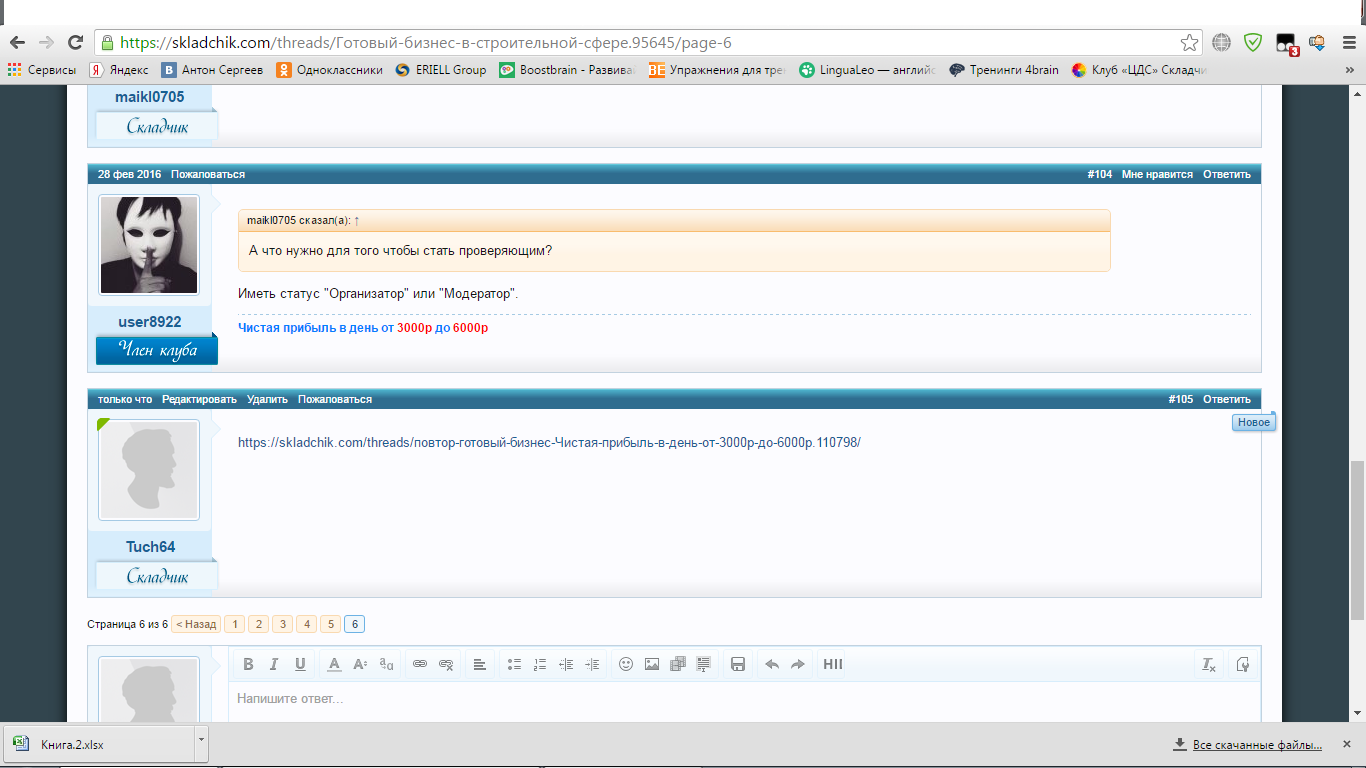The width and height of the screenshot is (1366, 768).
Task: Apply italic formatting in reply editor
Action: click(x=274, y=664)
